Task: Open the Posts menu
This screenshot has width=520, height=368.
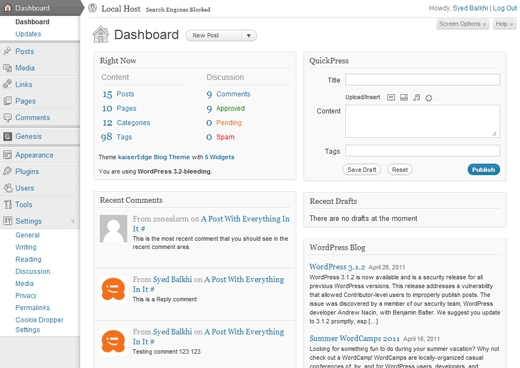Action: [25, 51]
